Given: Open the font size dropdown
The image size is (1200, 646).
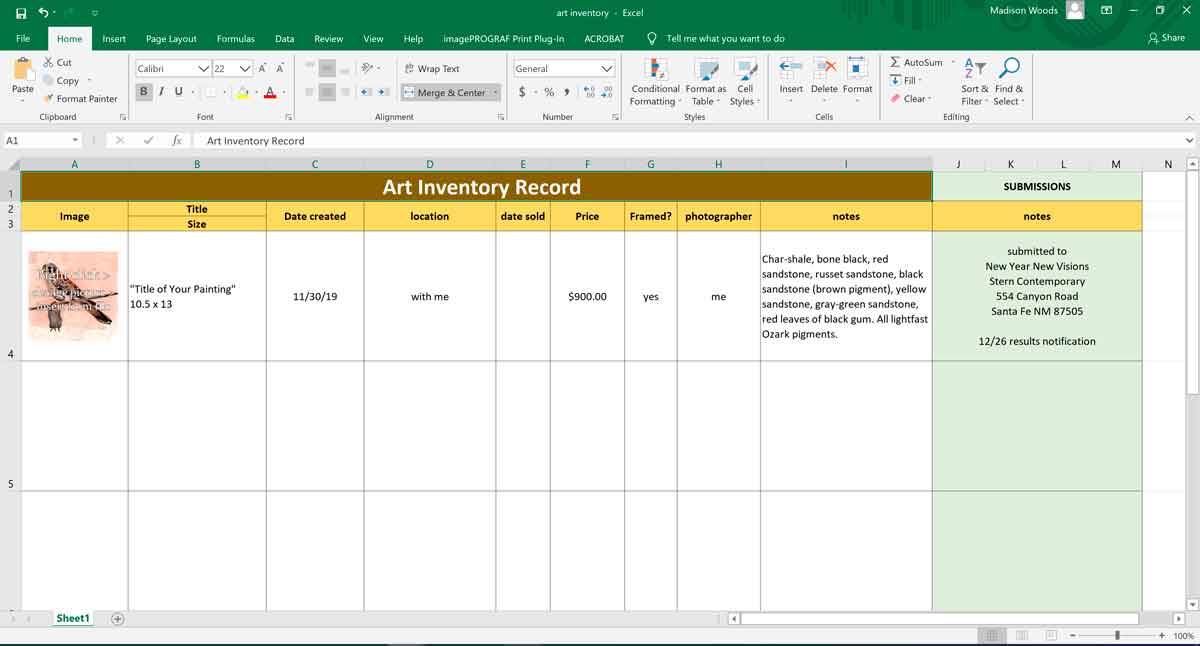Looking at the screenshot, I should (243, 67).
